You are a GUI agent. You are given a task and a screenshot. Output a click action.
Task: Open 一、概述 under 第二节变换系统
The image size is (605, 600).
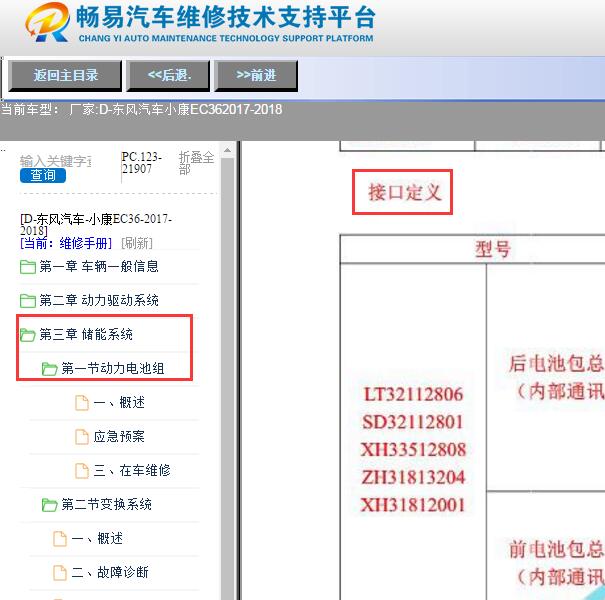coord(97,538)
